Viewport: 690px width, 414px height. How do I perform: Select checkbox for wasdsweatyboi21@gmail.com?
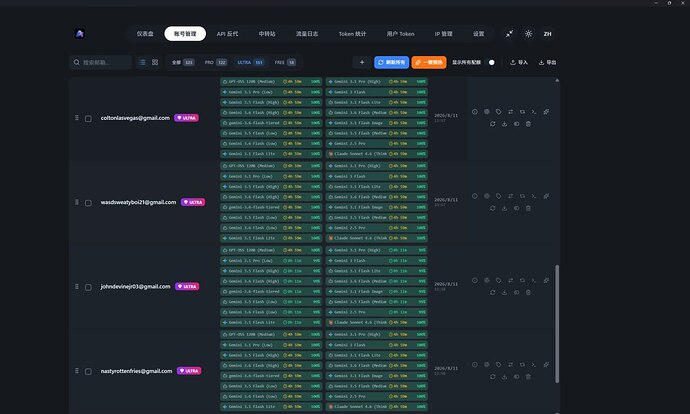[x=88, y=203]
